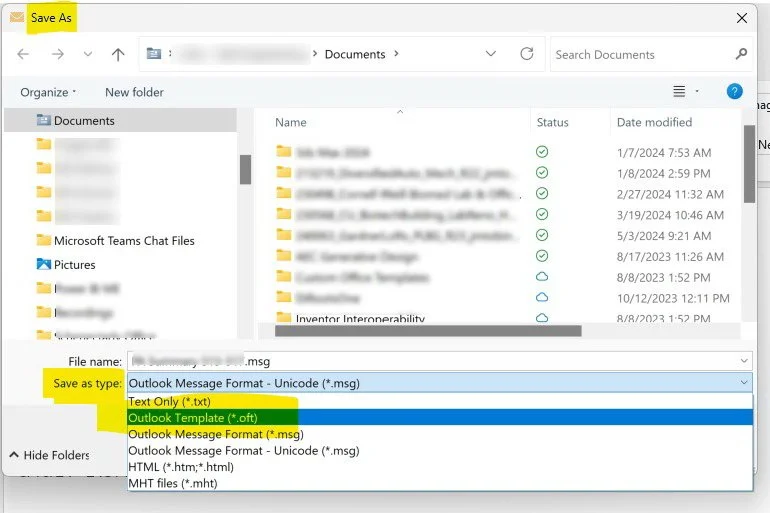This screenshot has width=770, height=513.
Task: Select folder modified 10/12/2023 12:11 PM
Action: 501,298
